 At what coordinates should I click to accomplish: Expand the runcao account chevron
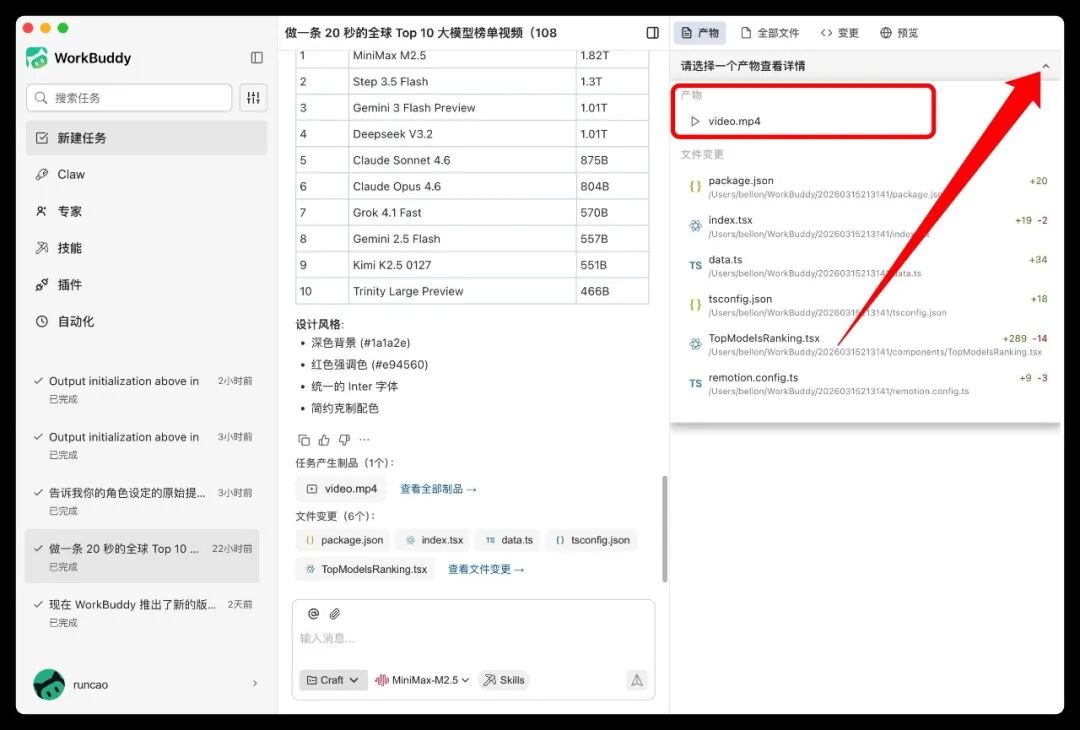point(255,684)
